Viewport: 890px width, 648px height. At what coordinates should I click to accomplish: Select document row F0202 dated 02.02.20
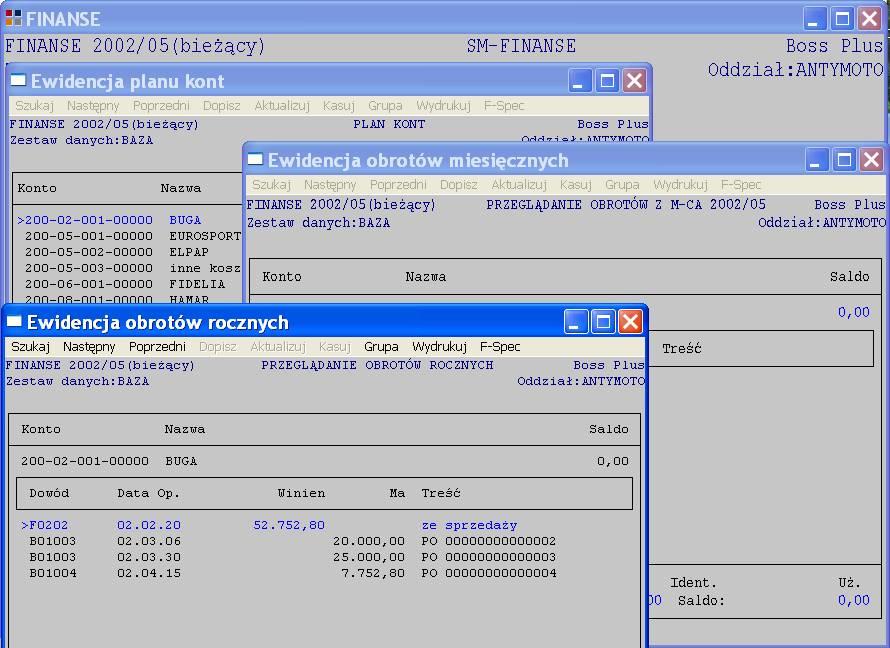click(324, 525)
